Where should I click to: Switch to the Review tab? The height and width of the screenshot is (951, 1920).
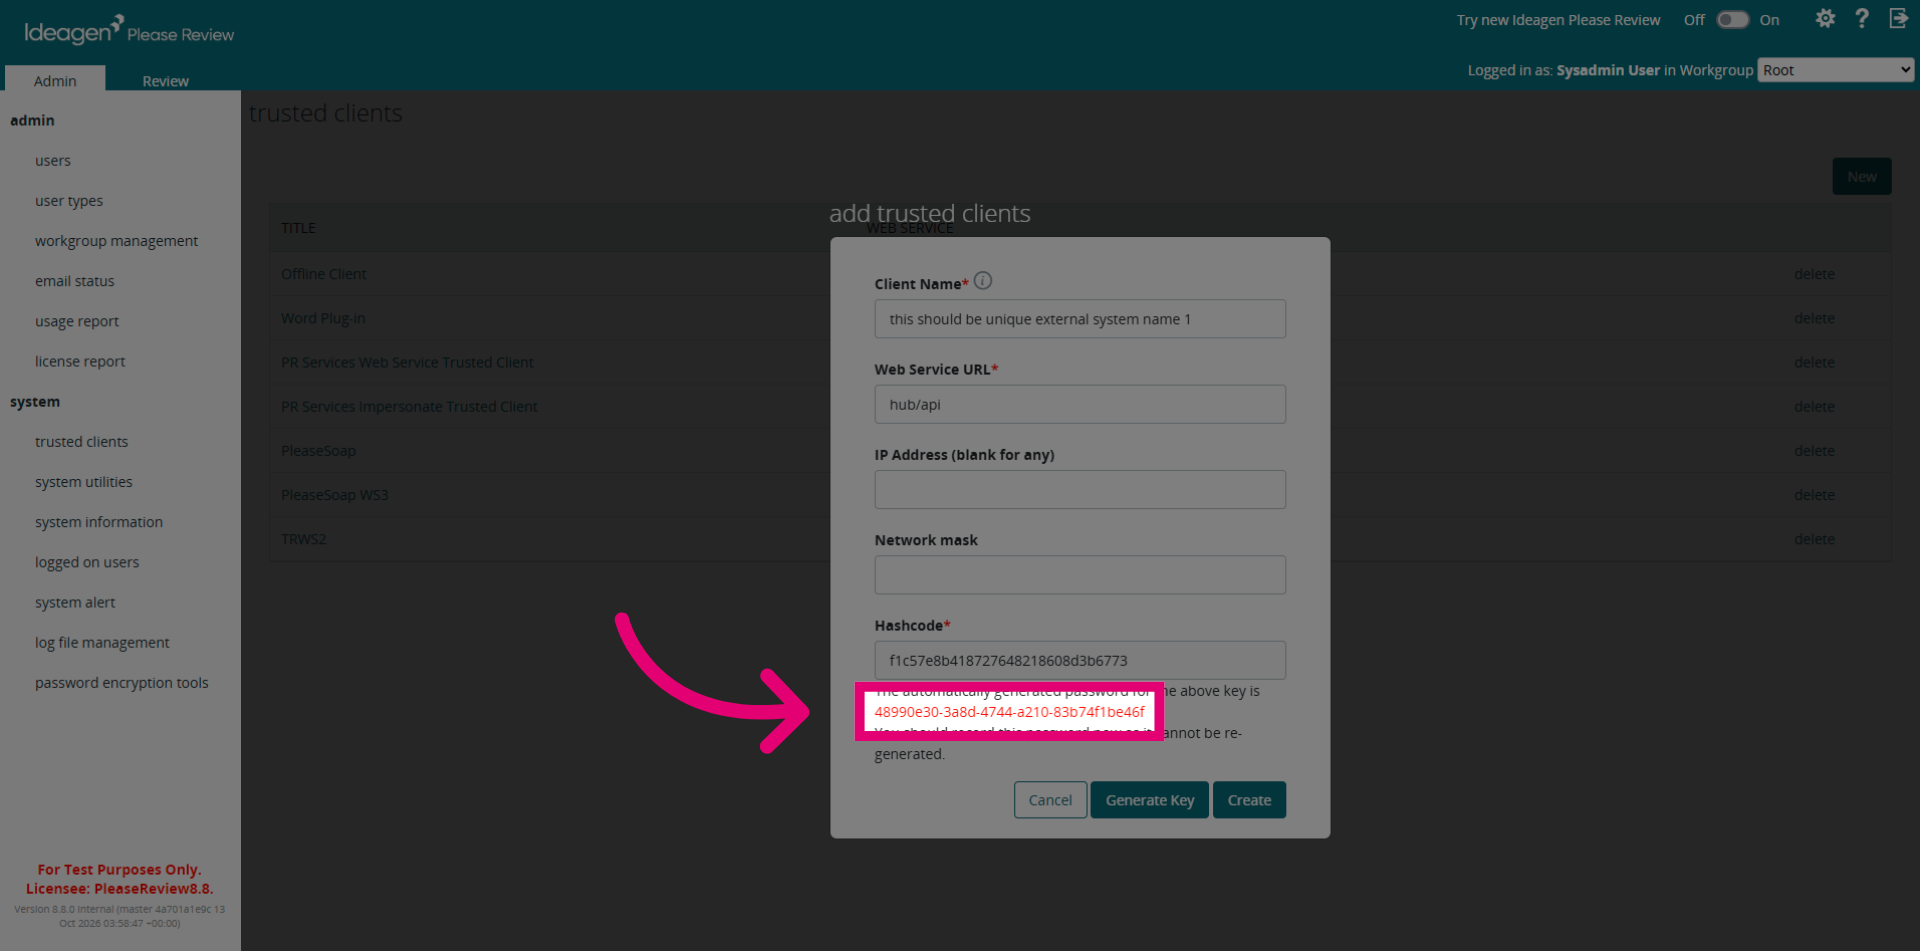pos(165,80)
